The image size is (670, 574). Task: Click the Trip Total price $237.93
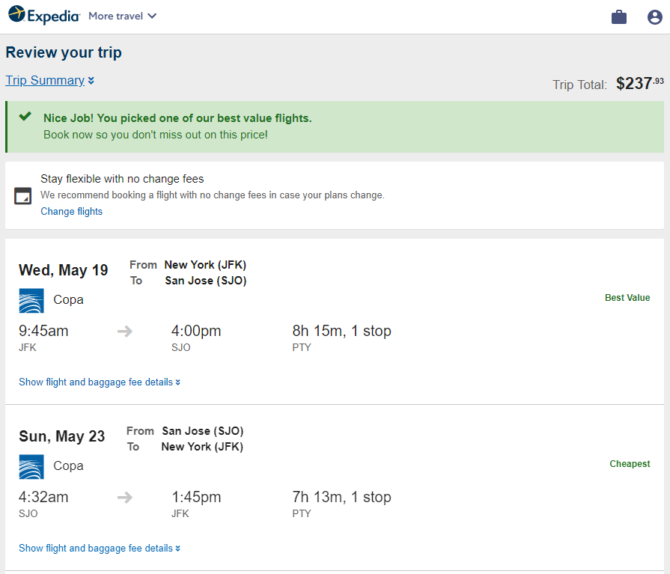click(x=640, y=83)
